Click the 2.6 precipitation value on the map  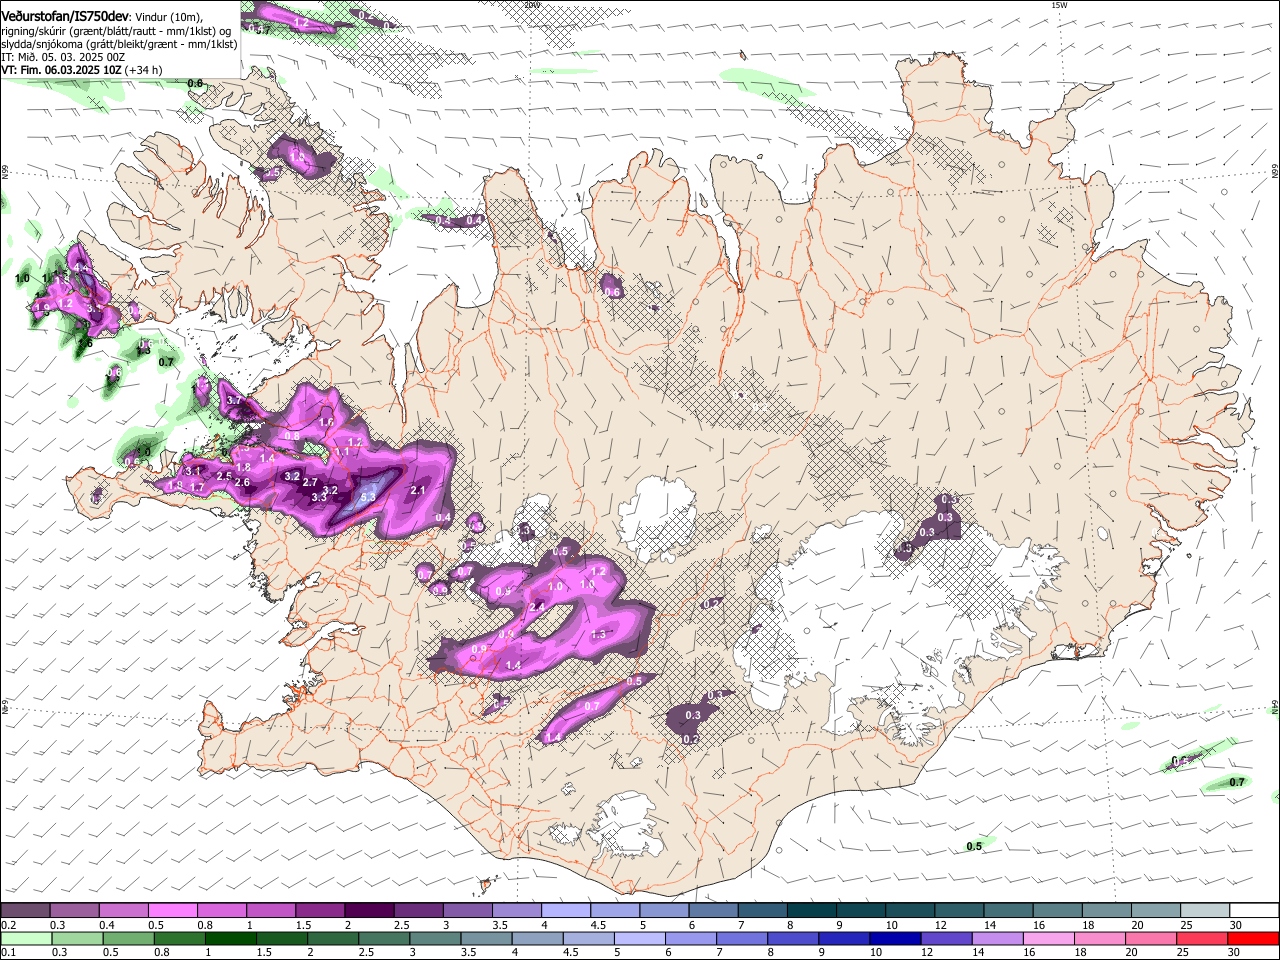tap(242, 483)
